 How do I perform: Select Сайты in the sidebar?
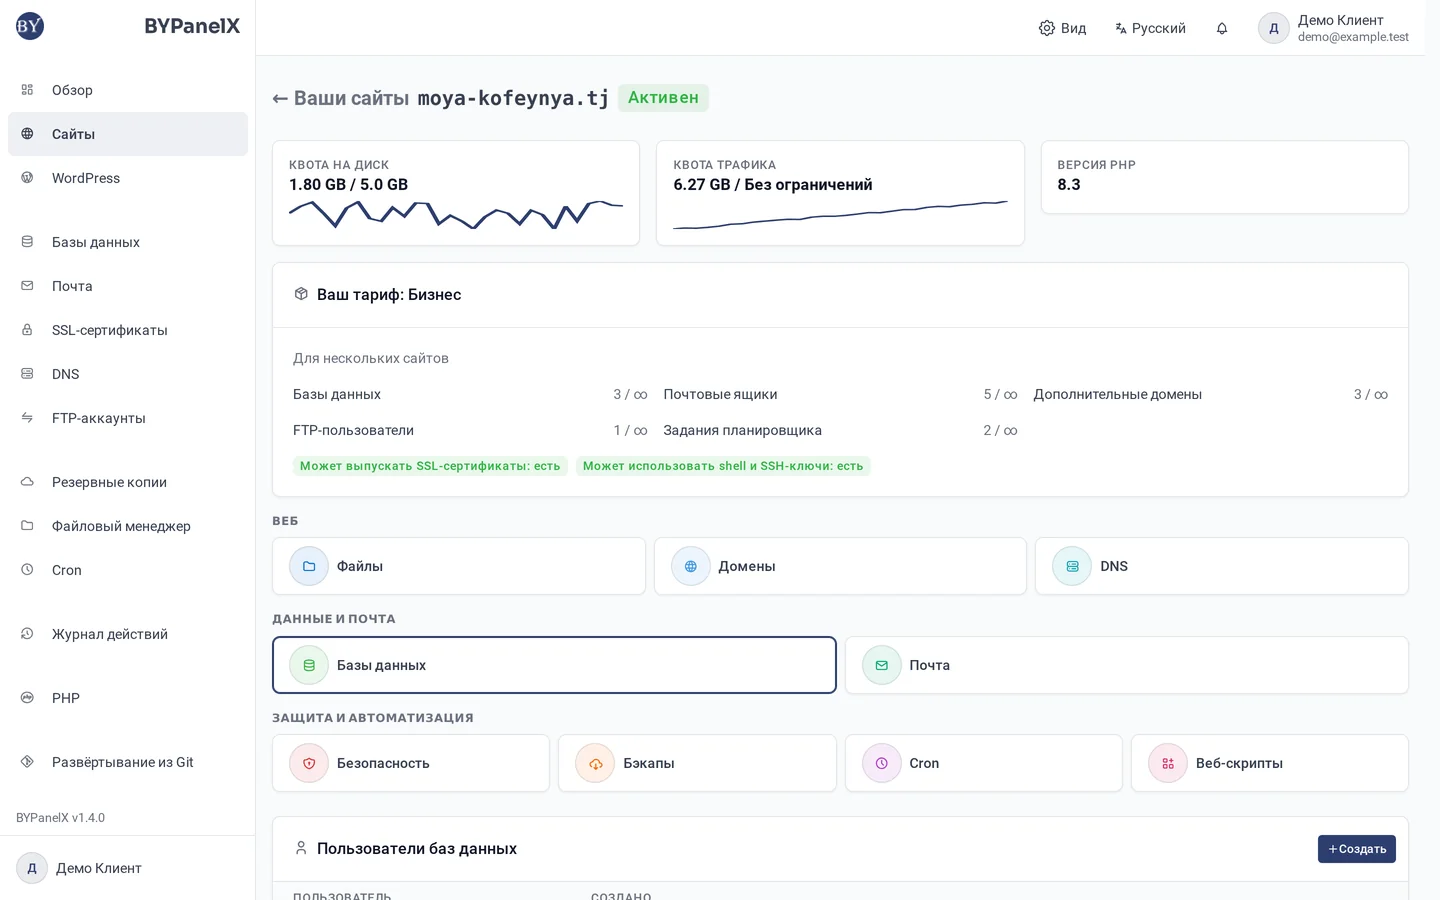pos(128,134)
